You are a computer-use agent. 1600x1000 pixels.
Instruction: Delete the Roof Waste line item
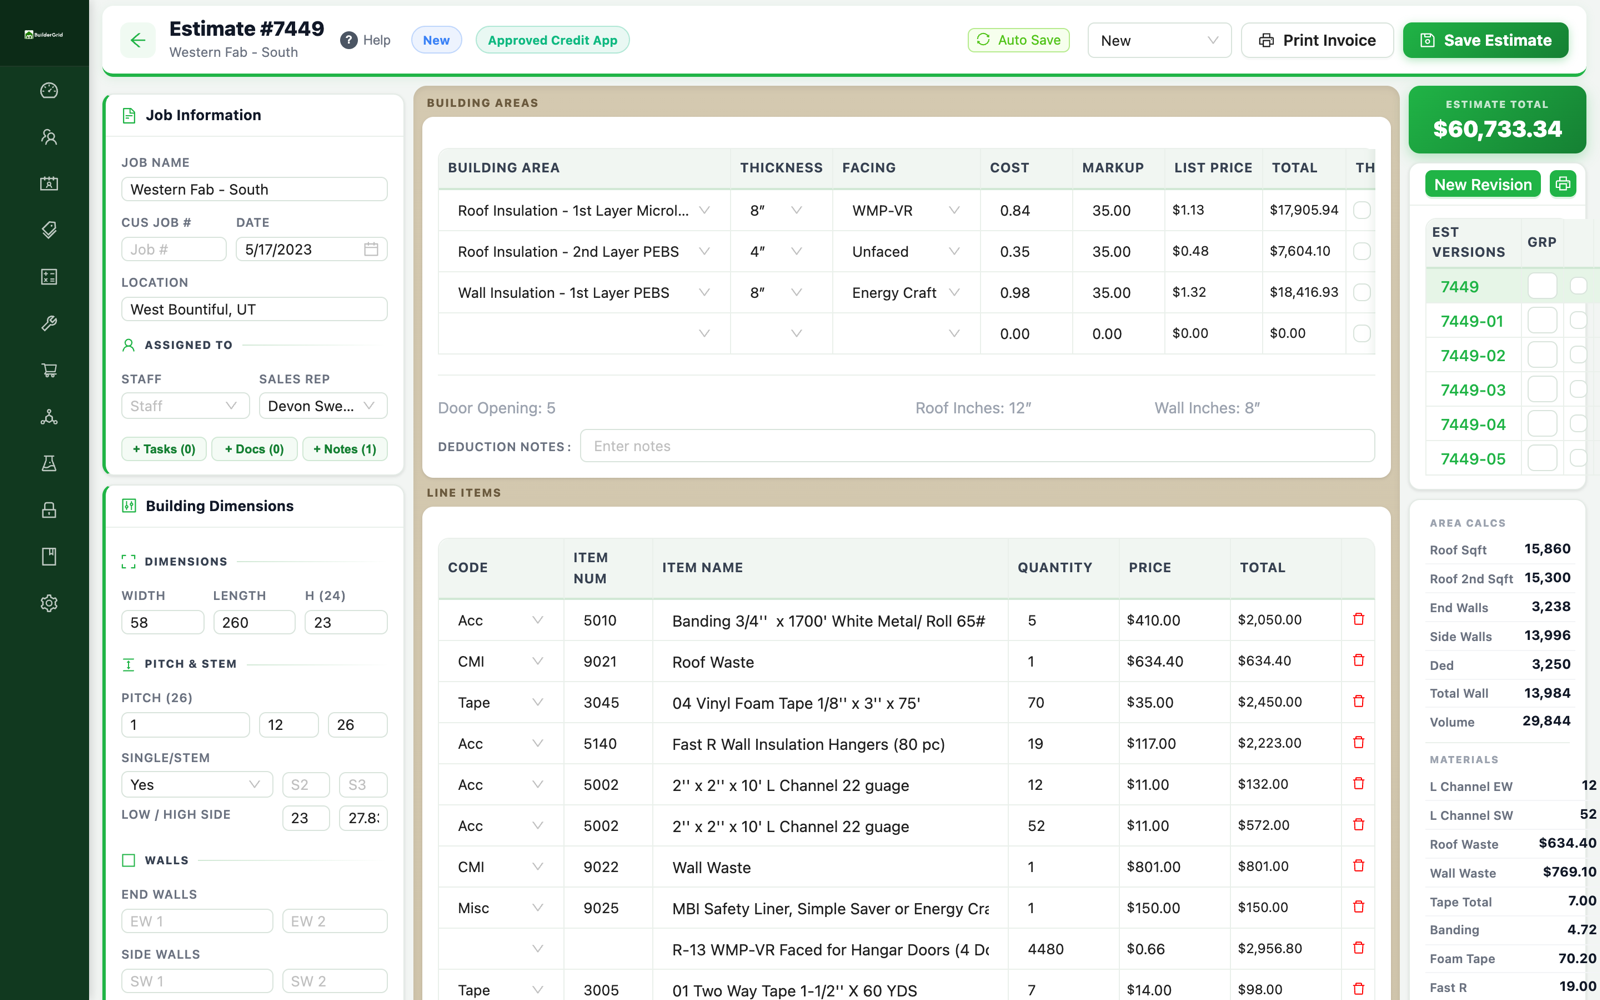pyautogui.click(x=1358, y=661)
